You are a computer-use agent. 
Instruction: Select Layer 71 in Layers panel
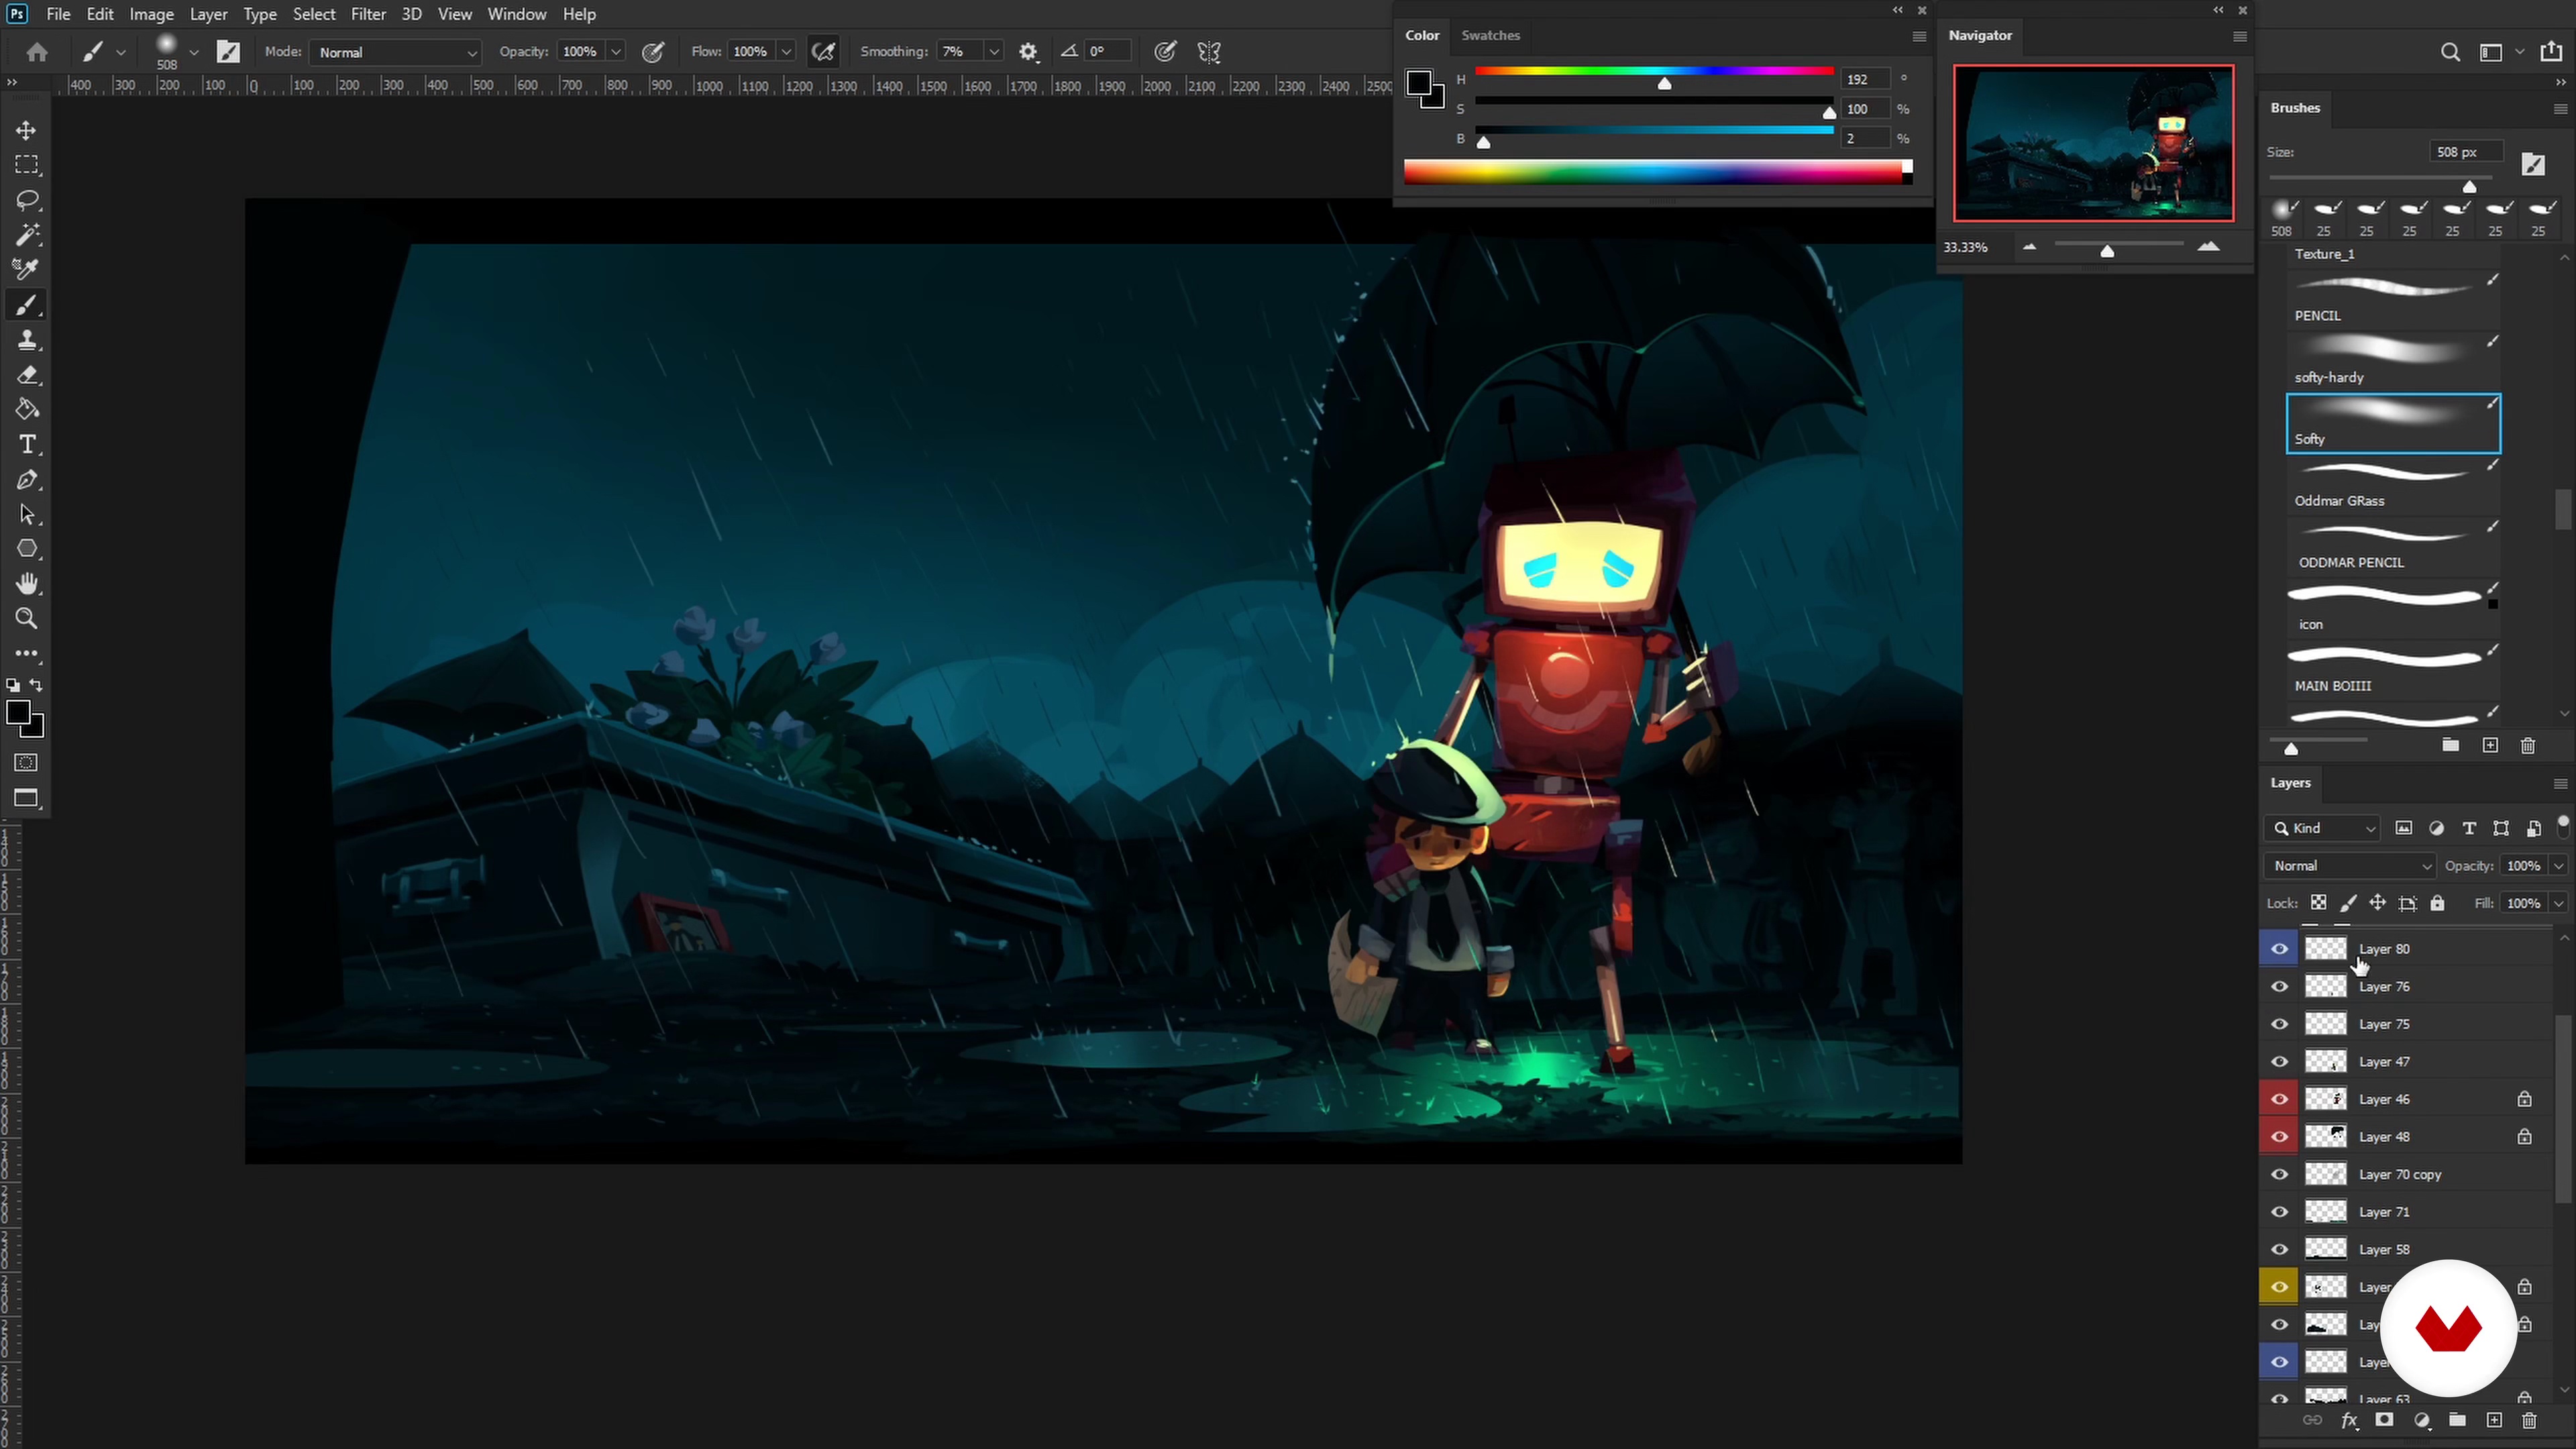click(2406, 1212)
